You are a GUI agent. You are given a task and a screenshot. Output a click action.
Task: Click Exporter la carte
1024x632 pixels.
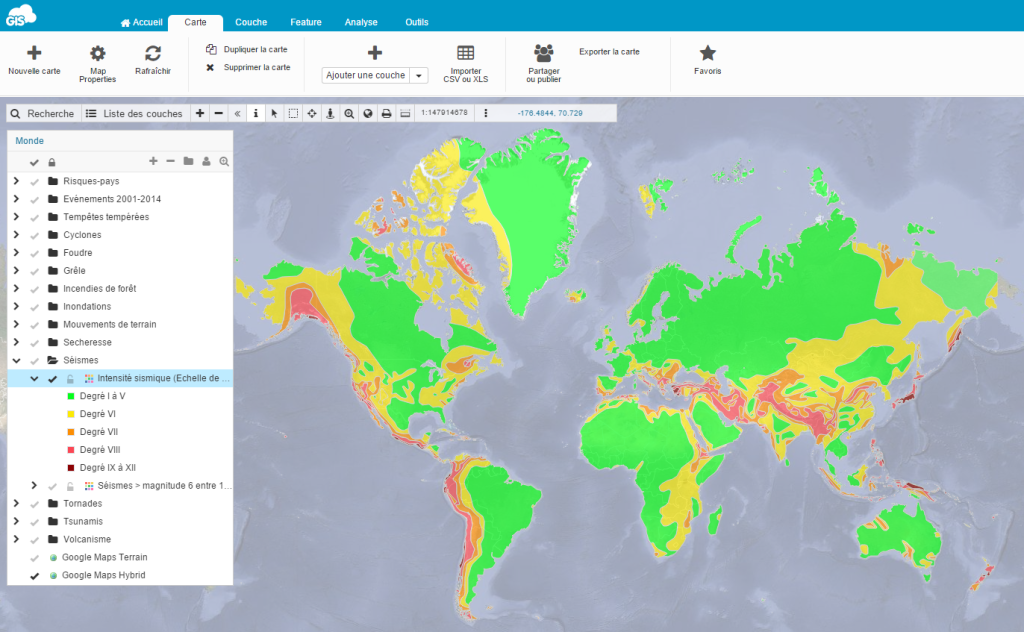(x=609, y=51)
